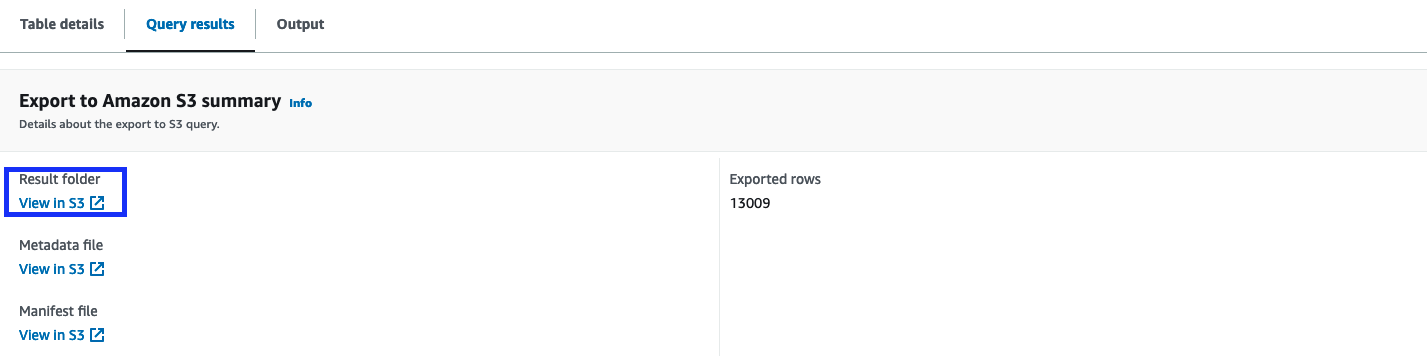
Task: Open the Output tab
Action: [300, 24]
